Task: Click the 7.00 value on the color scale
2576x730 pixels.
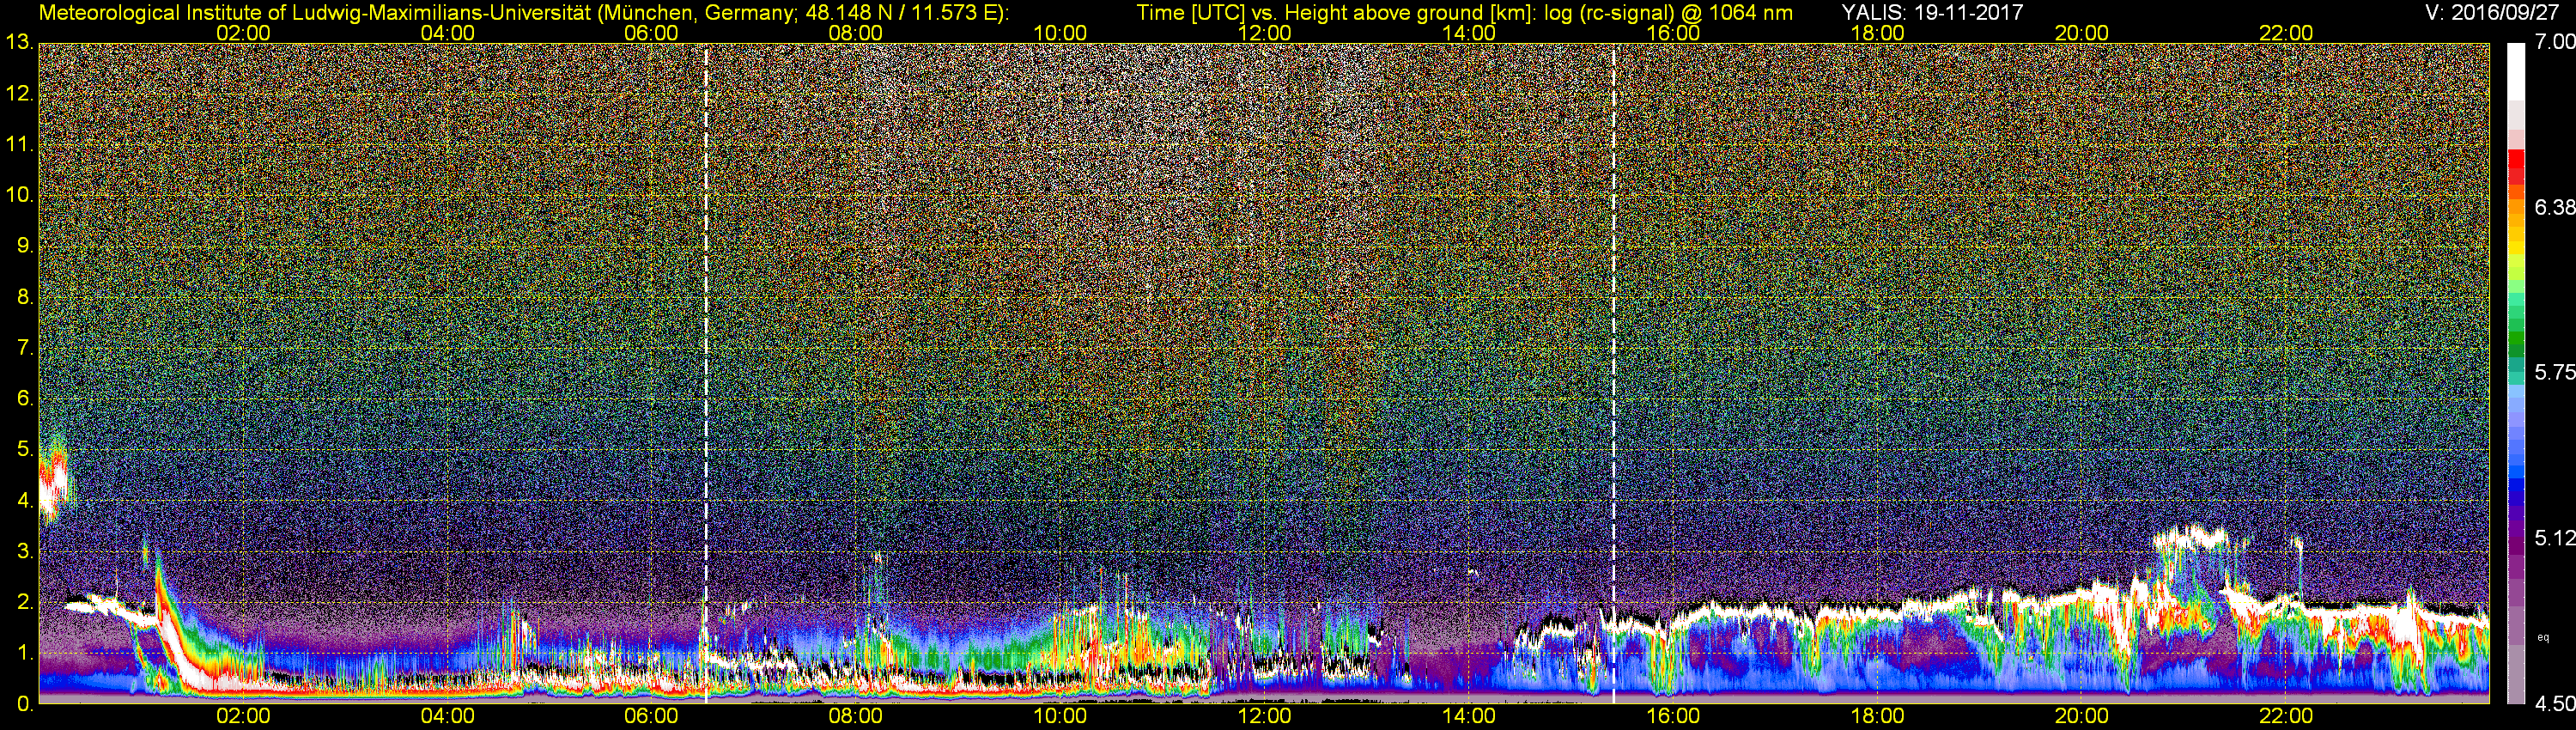Action: pos(2555,43)
